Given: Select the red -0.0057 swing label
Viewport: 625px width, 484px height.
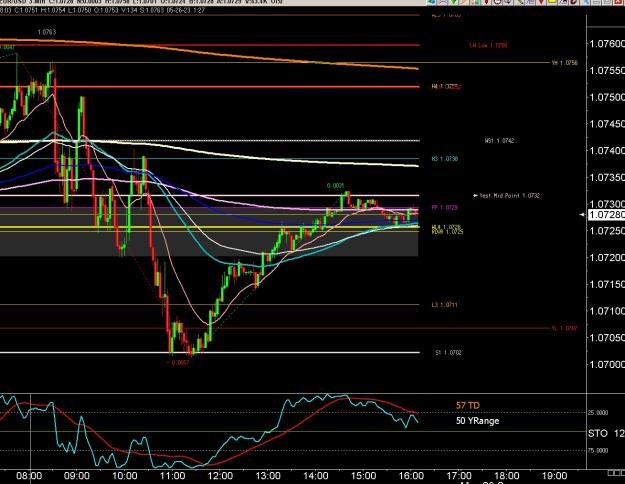Looking at the screenshot, I should point(177,362).
